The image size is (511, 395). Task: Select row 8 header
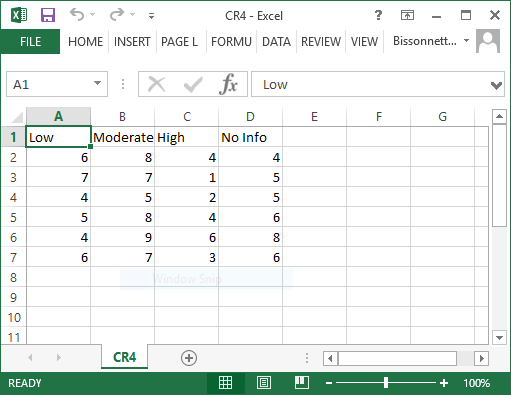pyautogui.click(x=13, y=277)
